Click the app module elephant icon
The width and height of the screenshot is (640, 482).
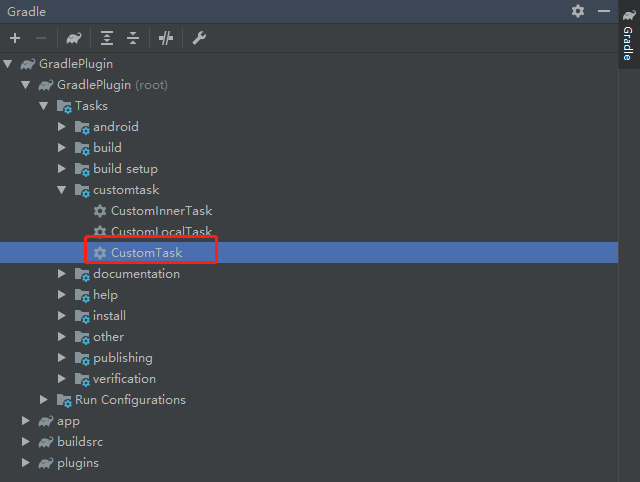(46, 421)
